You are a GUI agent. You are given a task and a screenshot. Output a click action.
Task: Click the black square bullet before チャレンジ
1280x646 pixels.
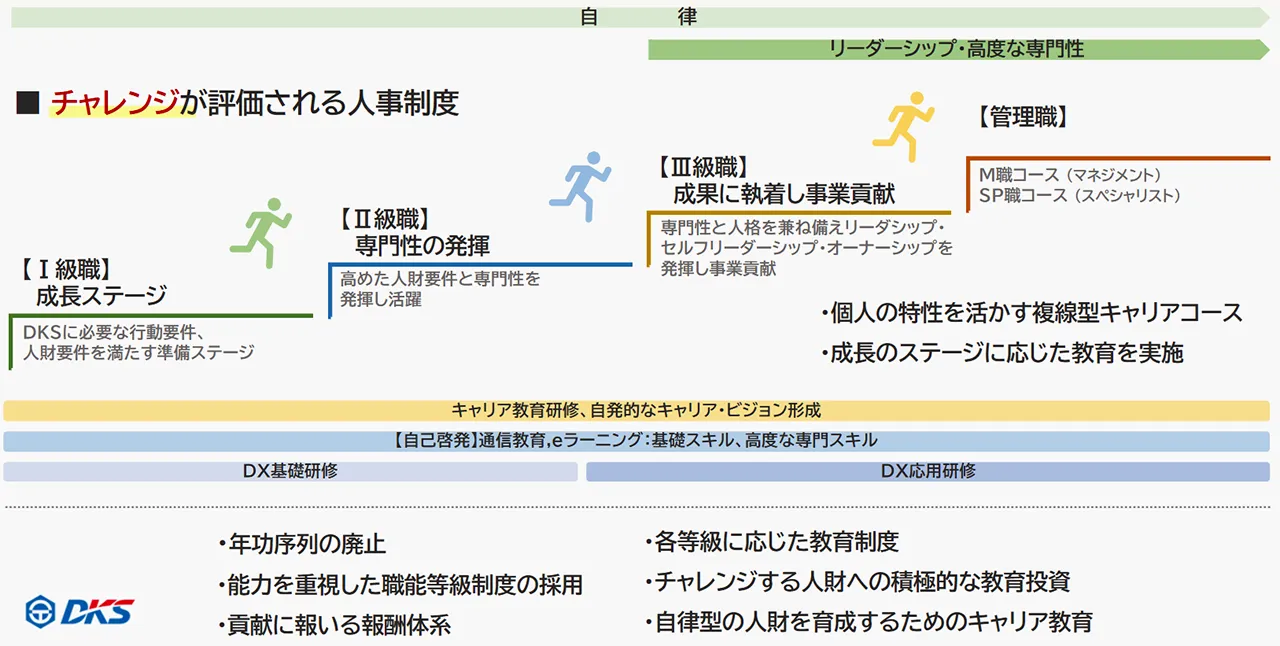pyautogui.click(x=28, y=102)
